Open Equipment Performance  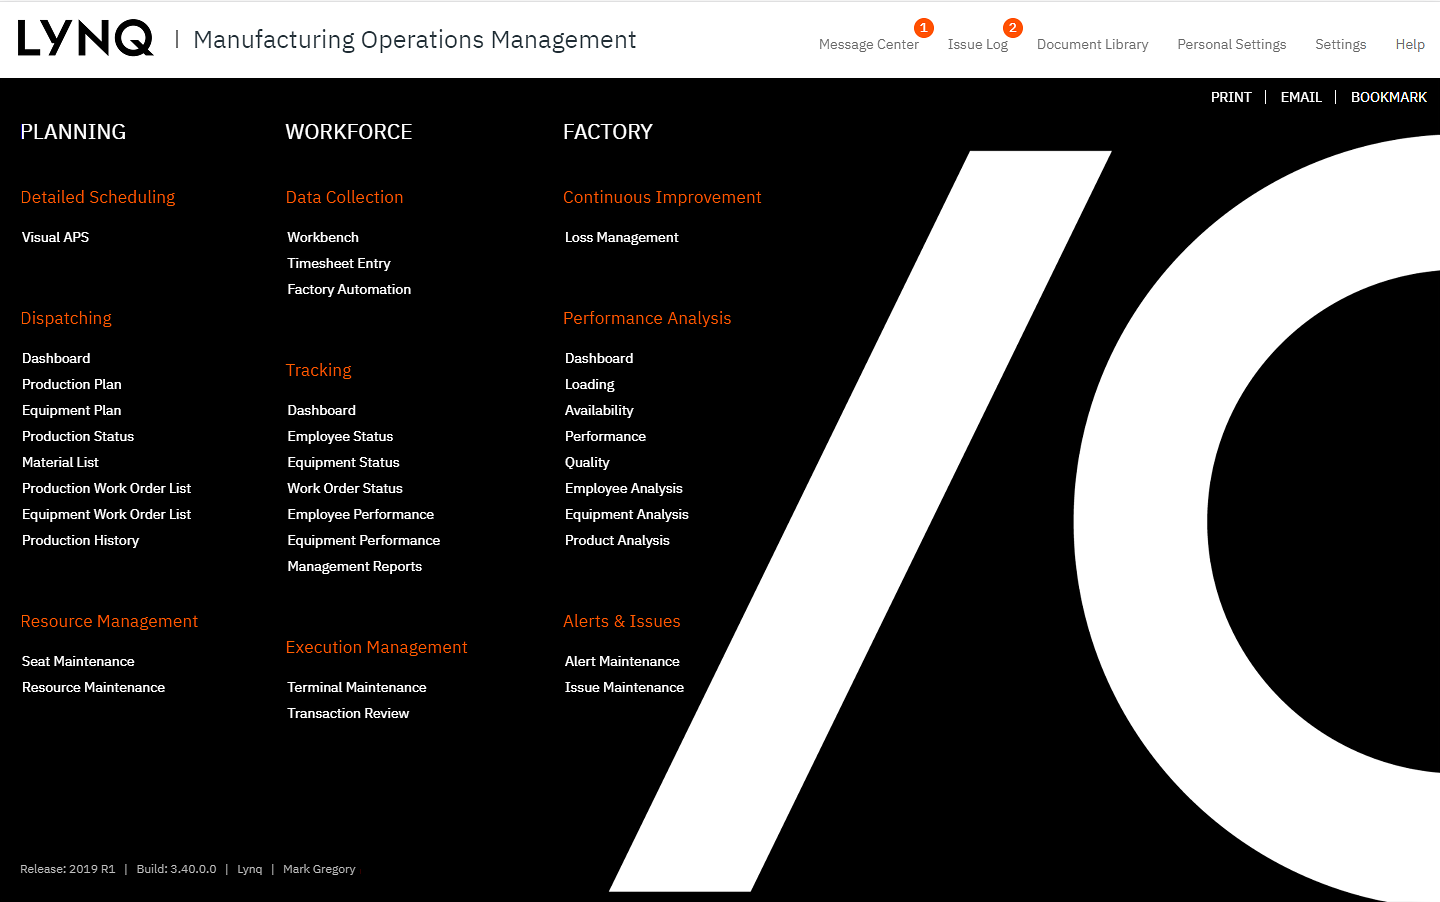tap(363, 540)
